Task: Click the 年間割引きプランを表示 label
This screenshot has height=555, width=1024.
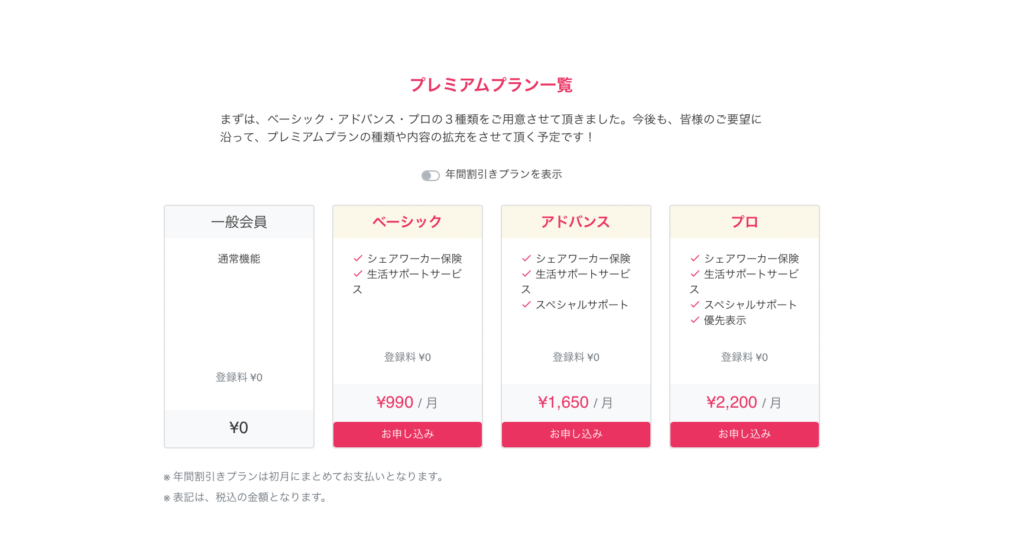Action: 503,174
